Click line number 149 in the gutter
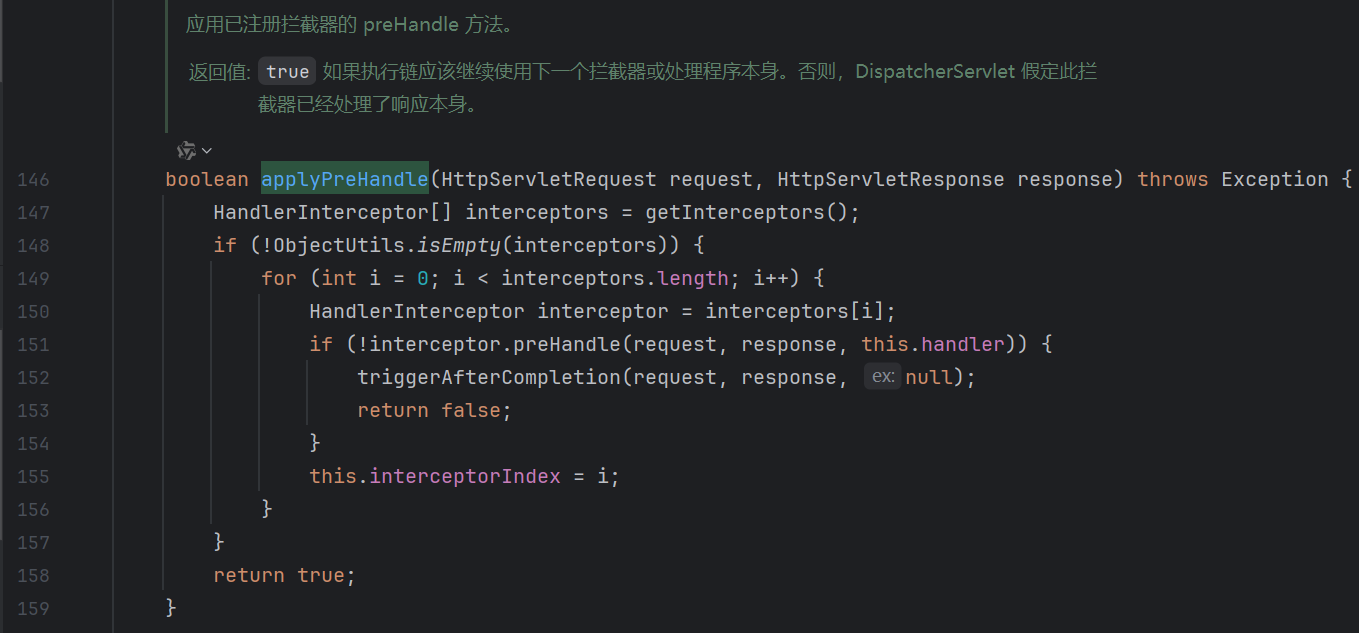The width and height of the screenshot is (1359, 633). tap(33, 279)
